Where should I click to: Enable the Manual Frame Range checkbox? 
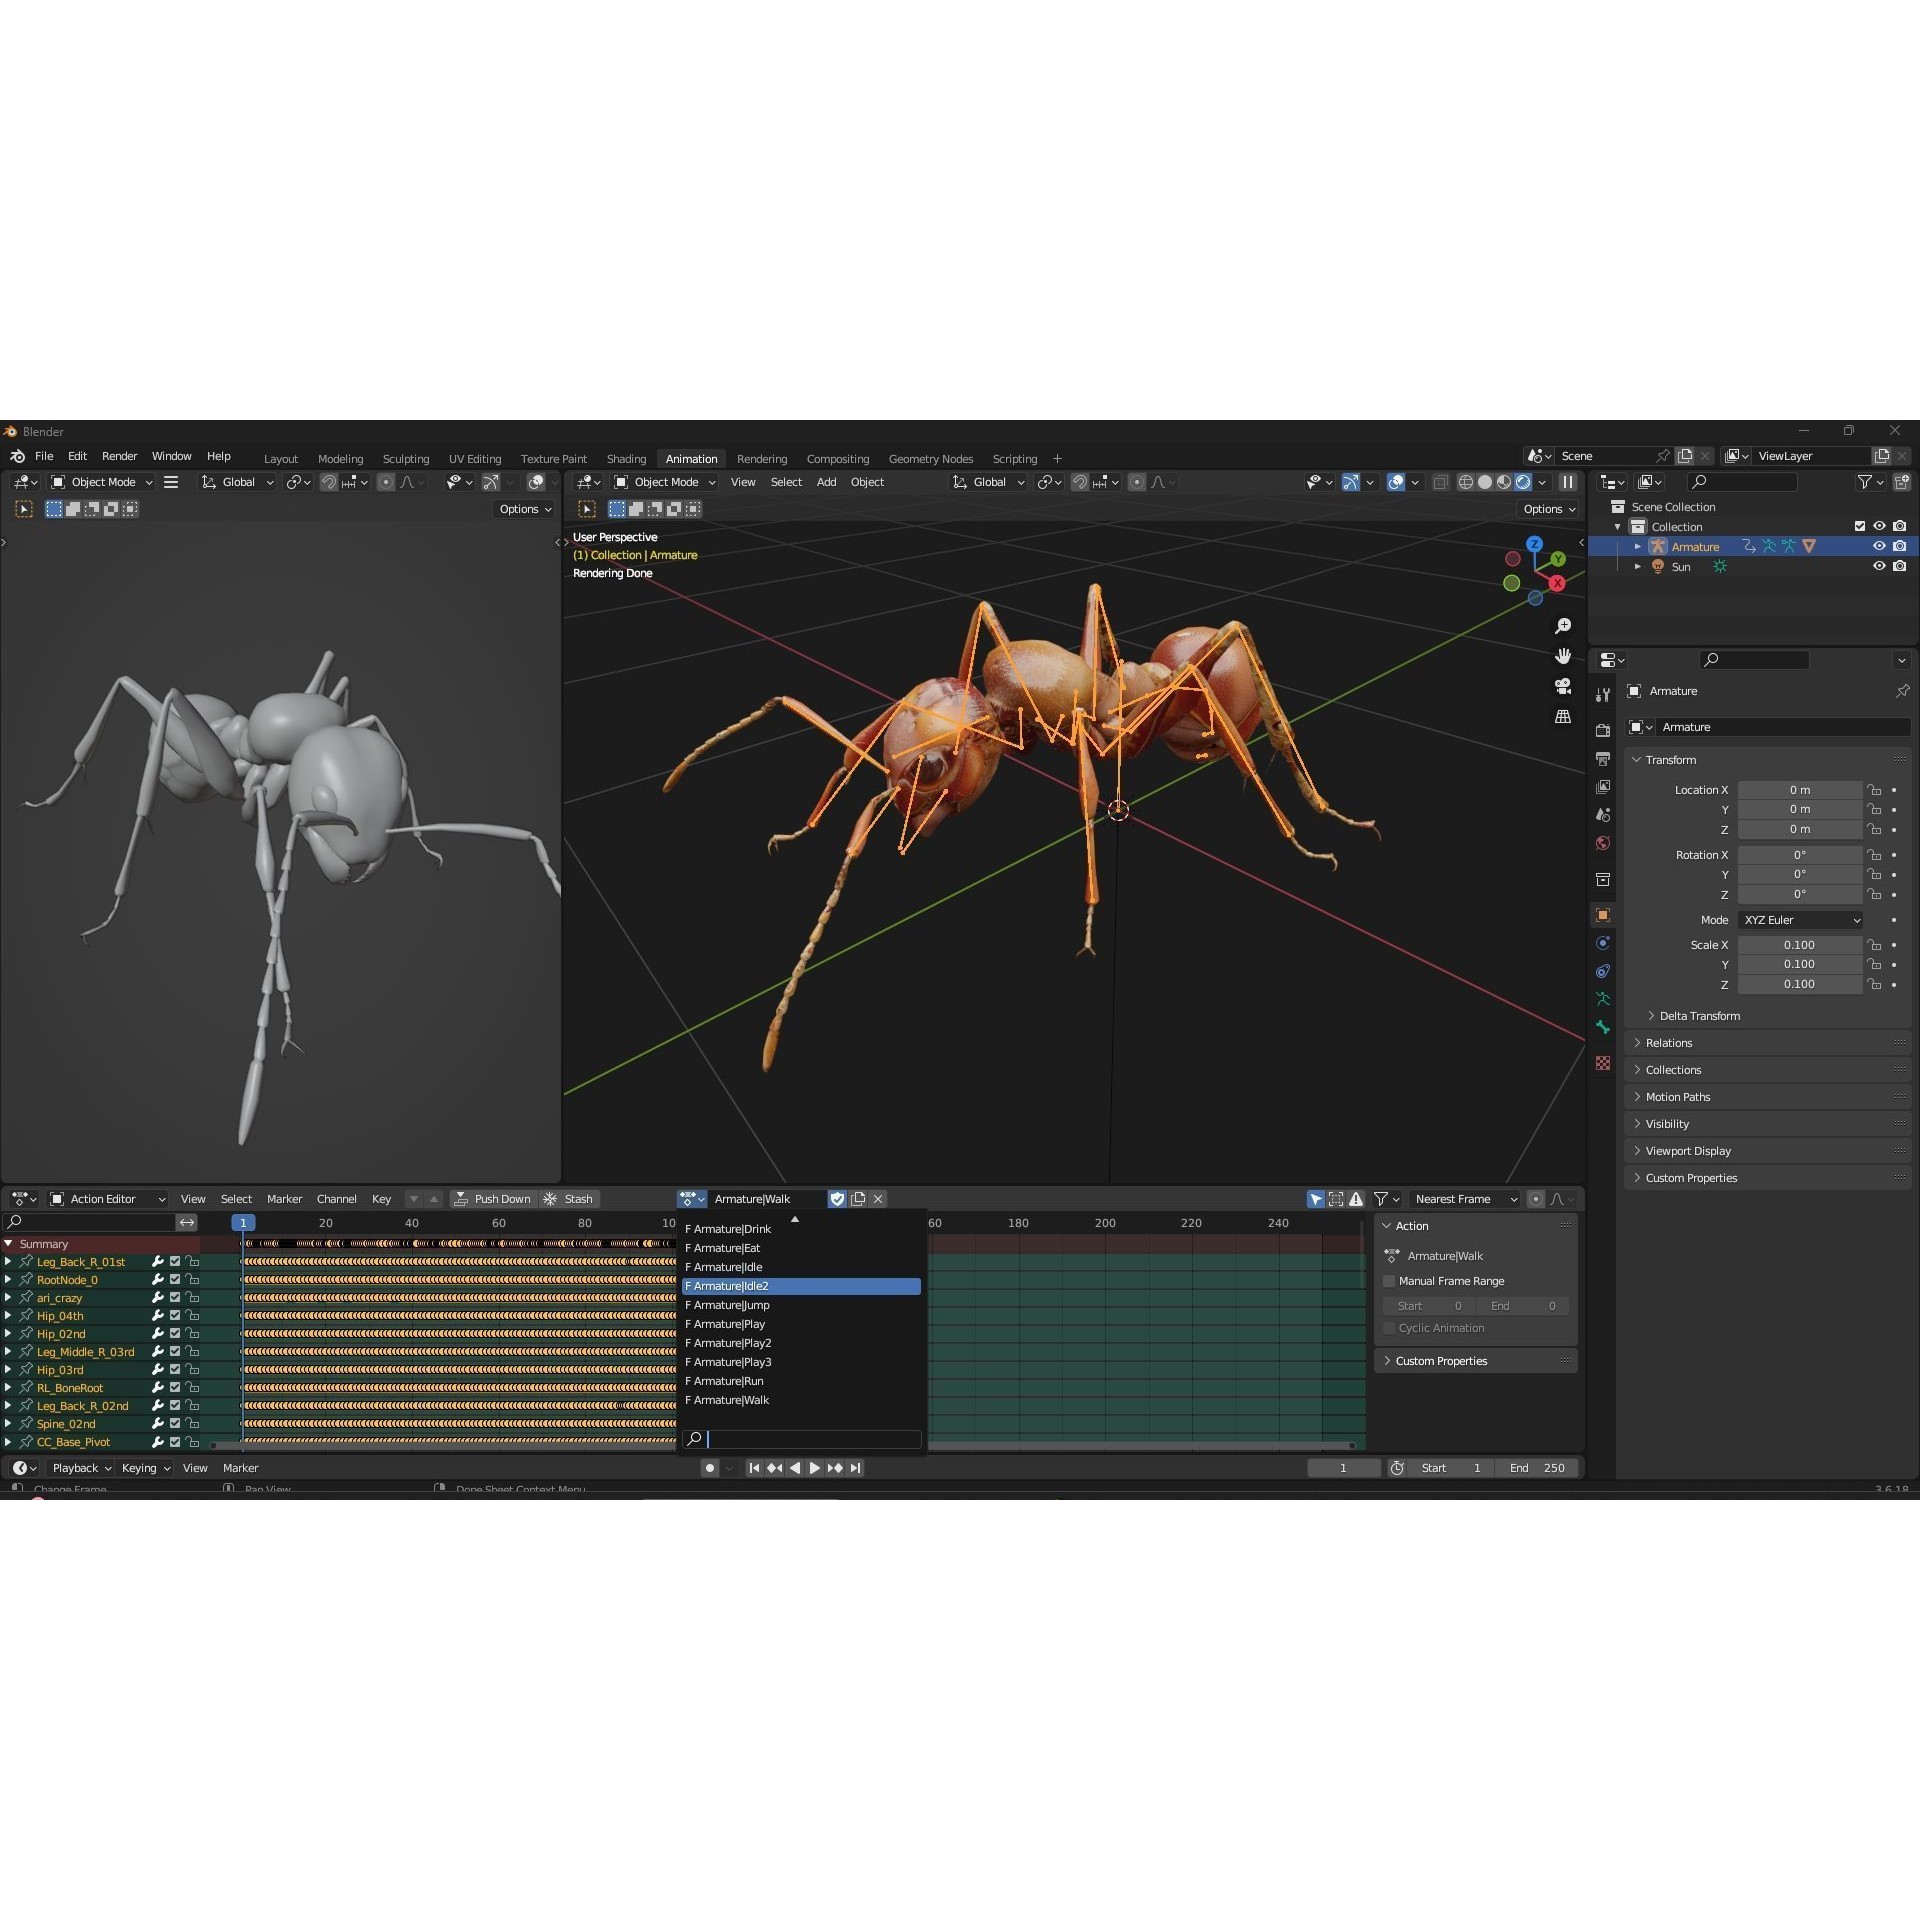click(x=1389, y=1281)
